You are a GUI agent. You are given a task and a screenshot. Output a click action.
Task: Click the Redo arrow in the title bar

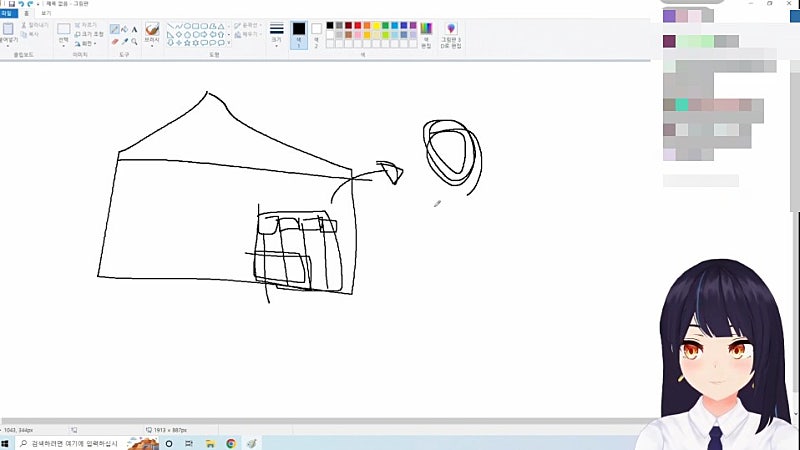pos(30,4)
